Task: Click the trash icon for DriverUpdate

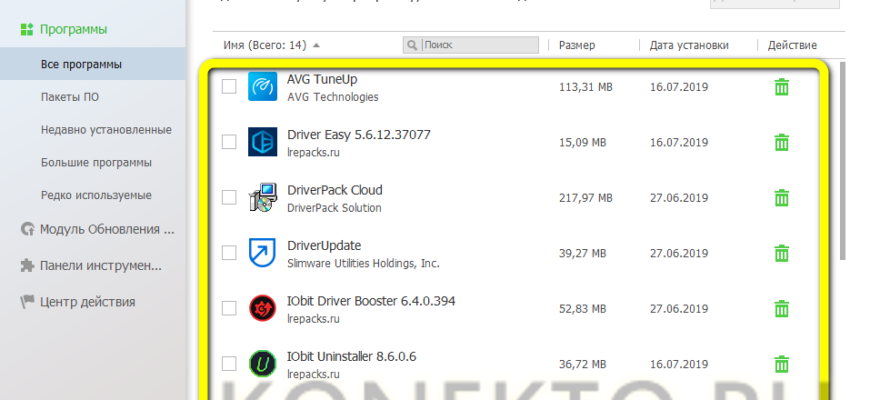Action: click(782, 254)
